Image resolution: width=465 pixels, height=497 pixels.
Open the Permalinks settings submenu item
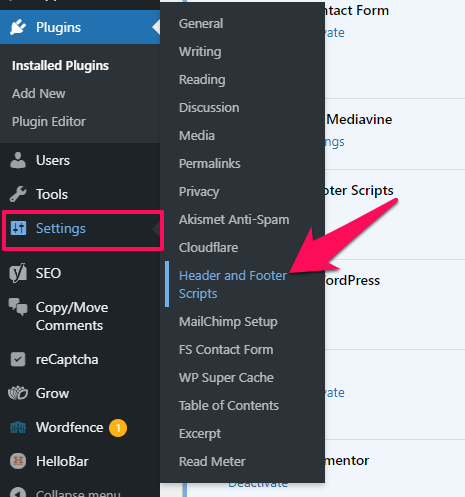[210, 164]
